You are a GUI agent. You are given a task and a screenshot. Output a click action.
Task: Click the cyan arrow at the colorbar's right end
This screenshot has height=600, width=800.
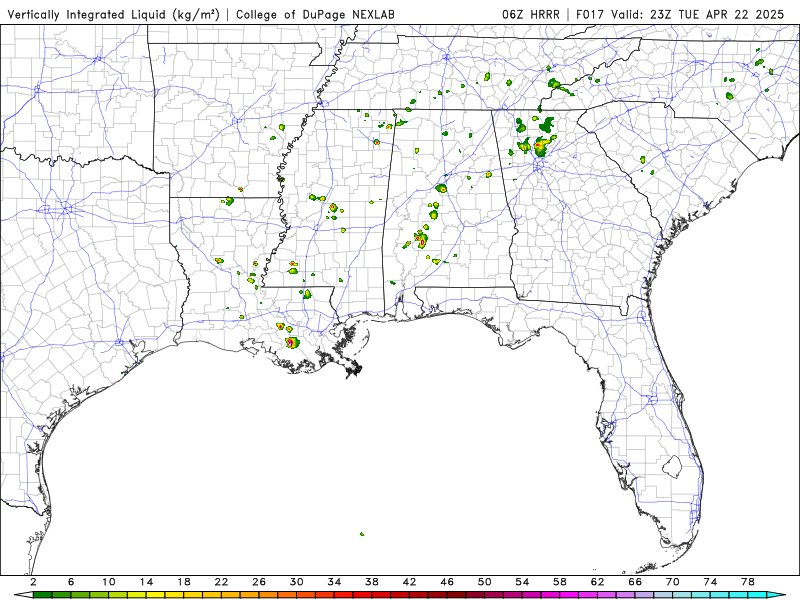tap(776, 595)
